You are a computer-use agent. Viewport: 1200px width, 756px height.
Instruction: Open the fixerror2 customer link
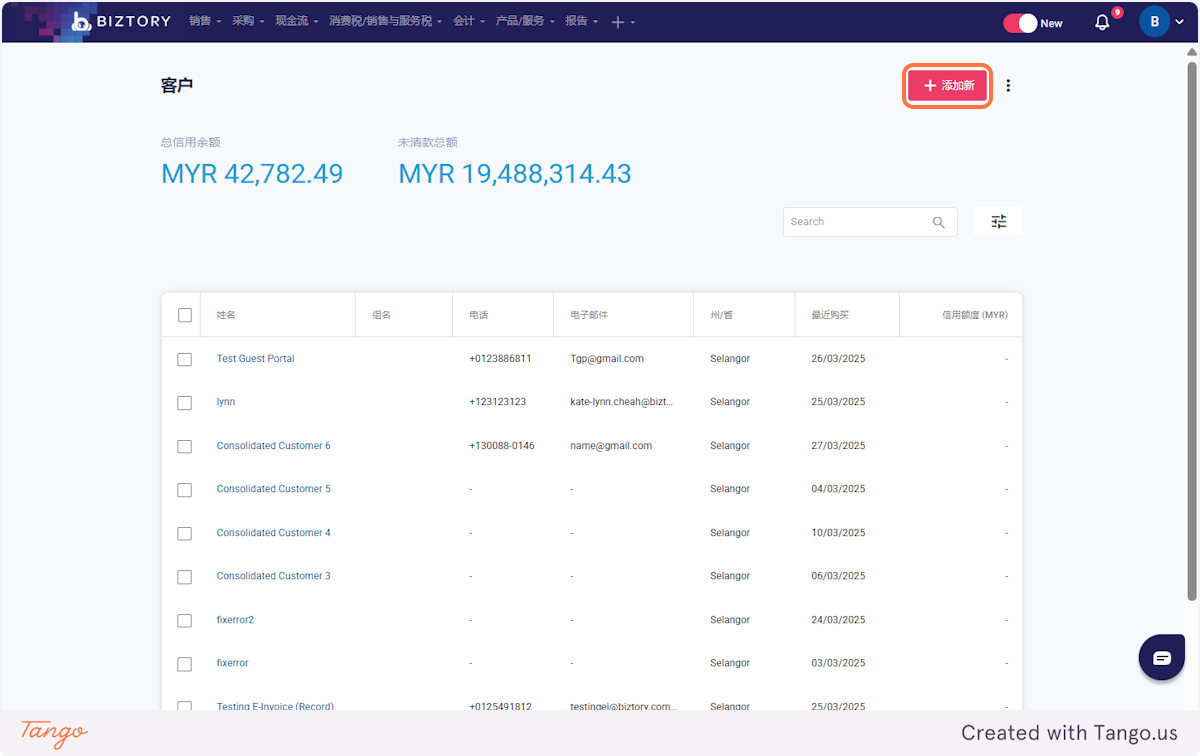[235, 620]
